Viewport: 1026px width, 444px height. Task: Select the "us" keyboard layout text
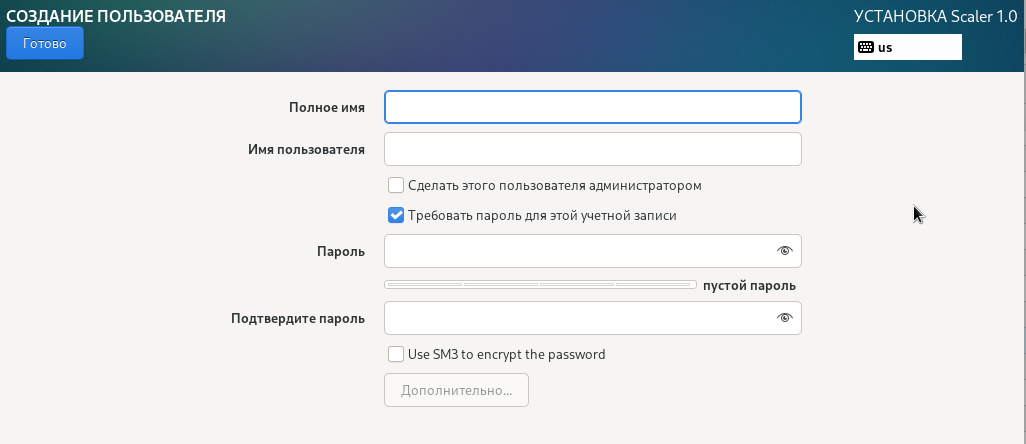pos(885,48)
